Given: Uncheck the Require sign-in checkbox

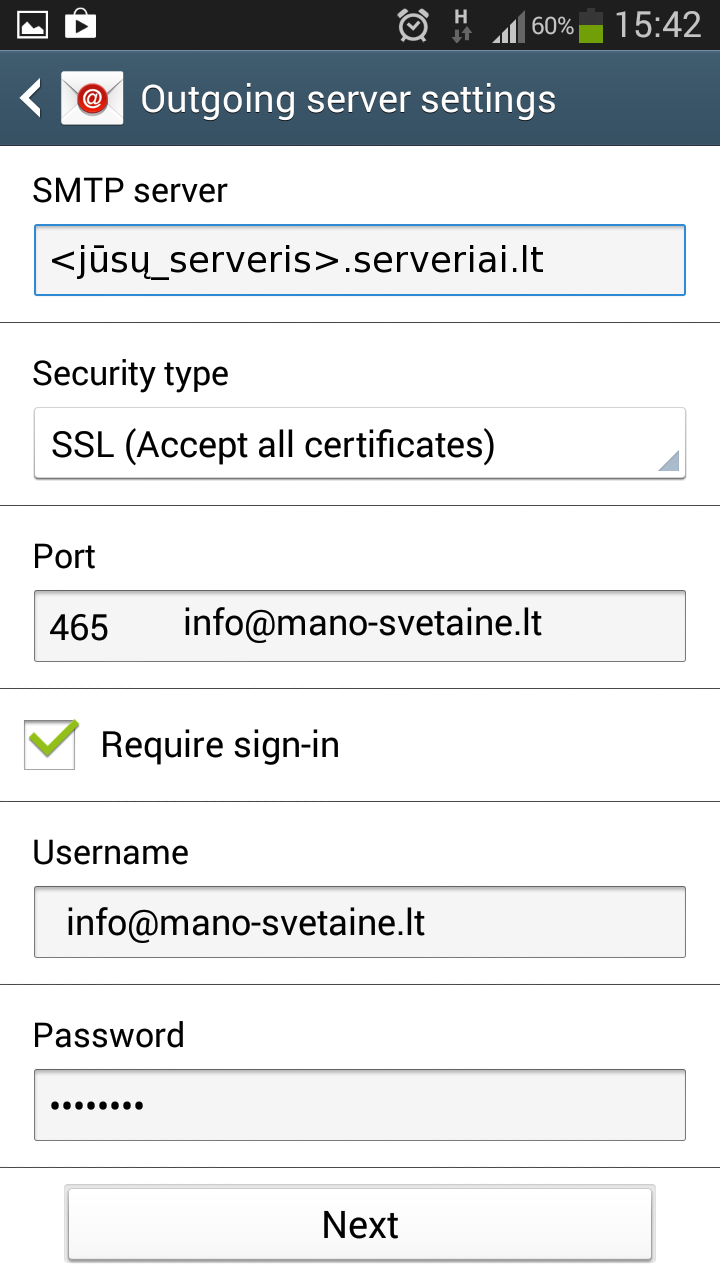Looking at the screenshot, I should [51, 745].
